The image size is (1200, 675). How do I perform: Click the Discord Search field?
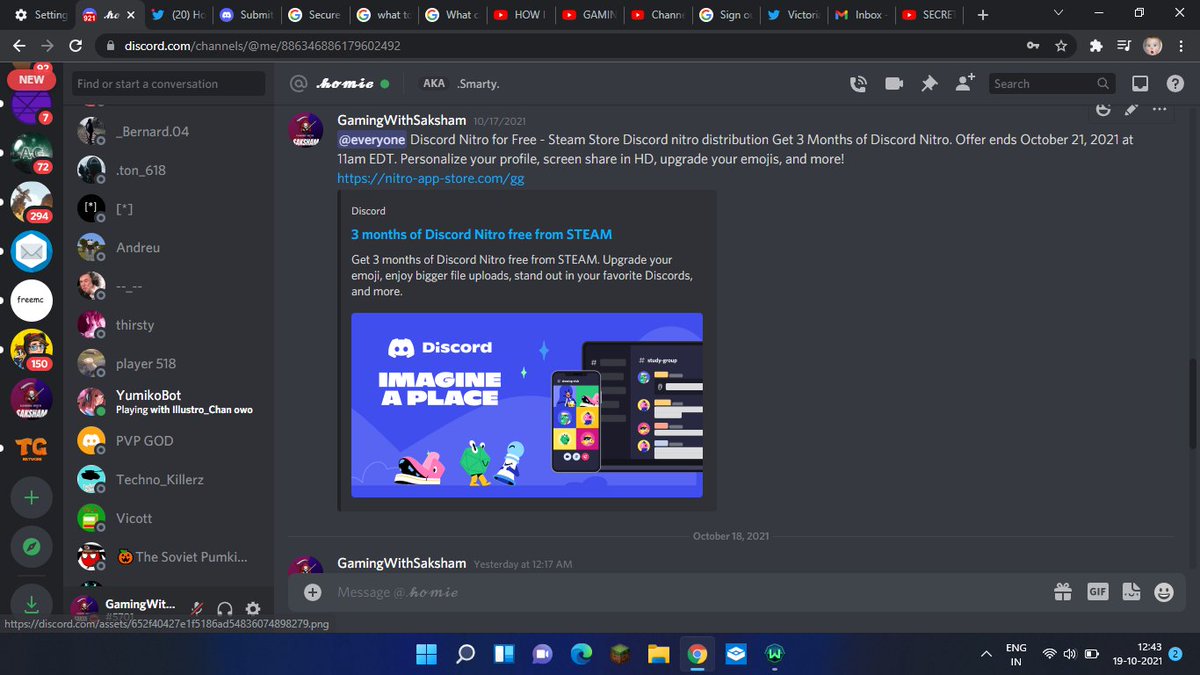tap(1051, 84)
